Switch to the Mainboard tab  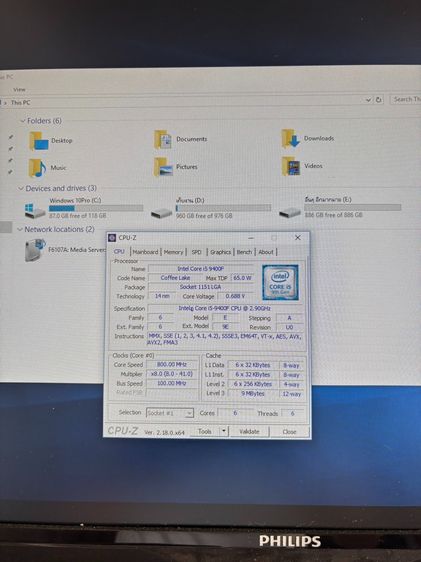[x=145, y=252]
